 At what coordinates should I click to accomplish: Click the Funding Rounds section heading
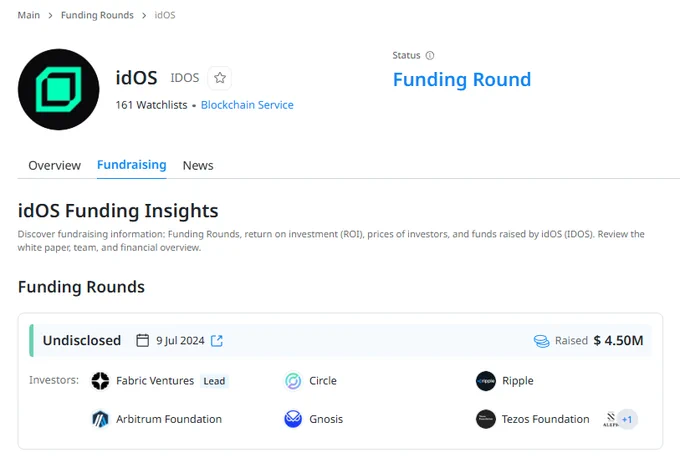[81, 287]
